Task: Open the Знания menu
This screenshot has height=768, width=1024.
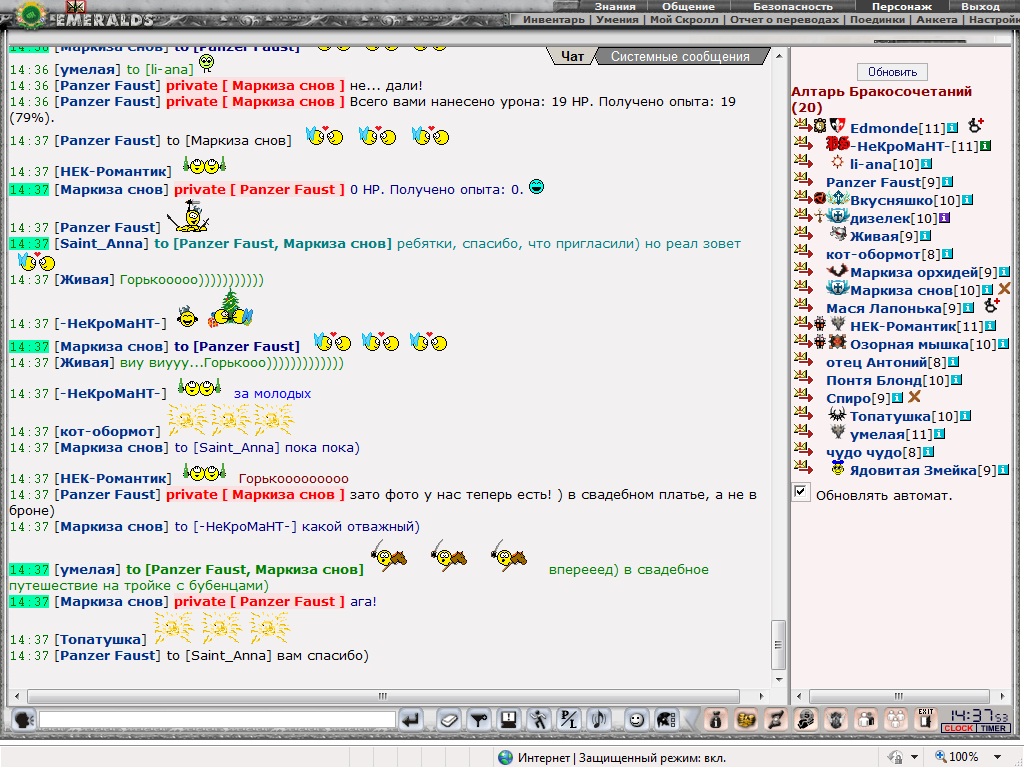Action: [615, 7]
